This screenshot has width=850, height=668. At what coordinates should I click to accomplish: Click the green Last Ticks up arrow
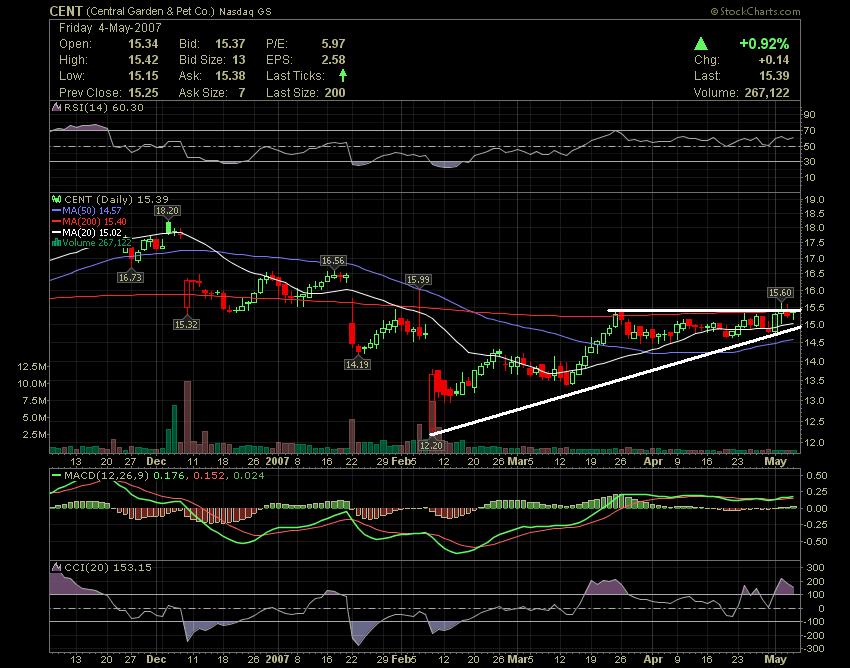tap(343, 75)
